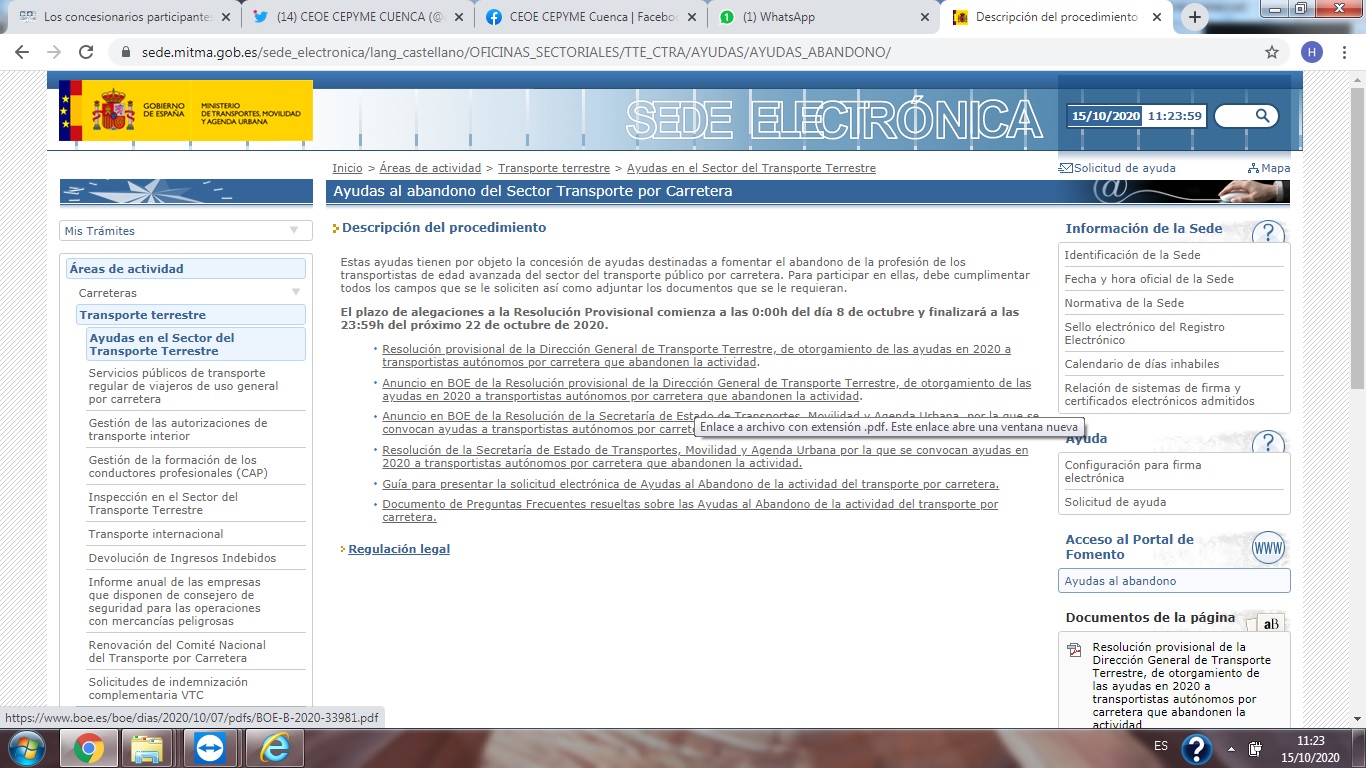1366x768 pixels.
Task: Click the question mark icon beside Ayuda
Action: click(1268, 443)
